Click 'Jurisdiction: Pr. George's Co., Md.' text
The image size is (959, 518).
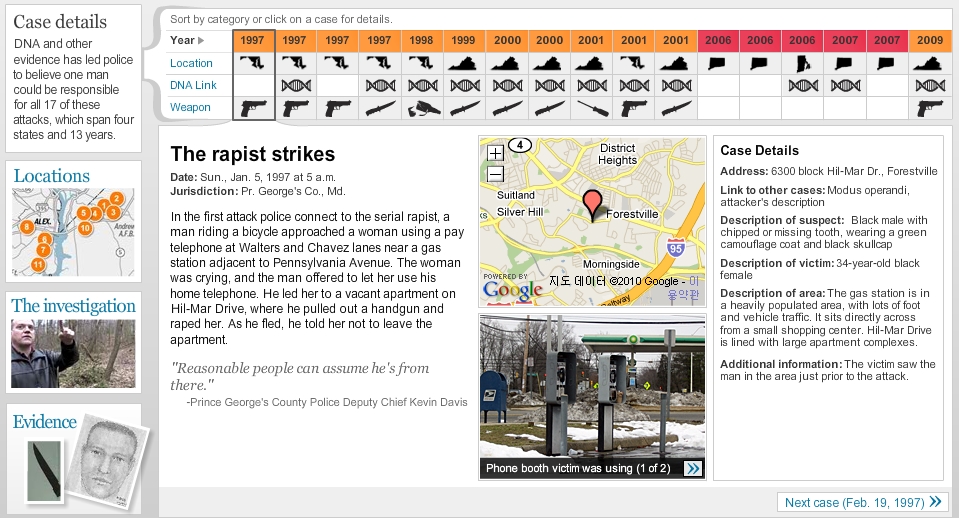tap(257, 191)
